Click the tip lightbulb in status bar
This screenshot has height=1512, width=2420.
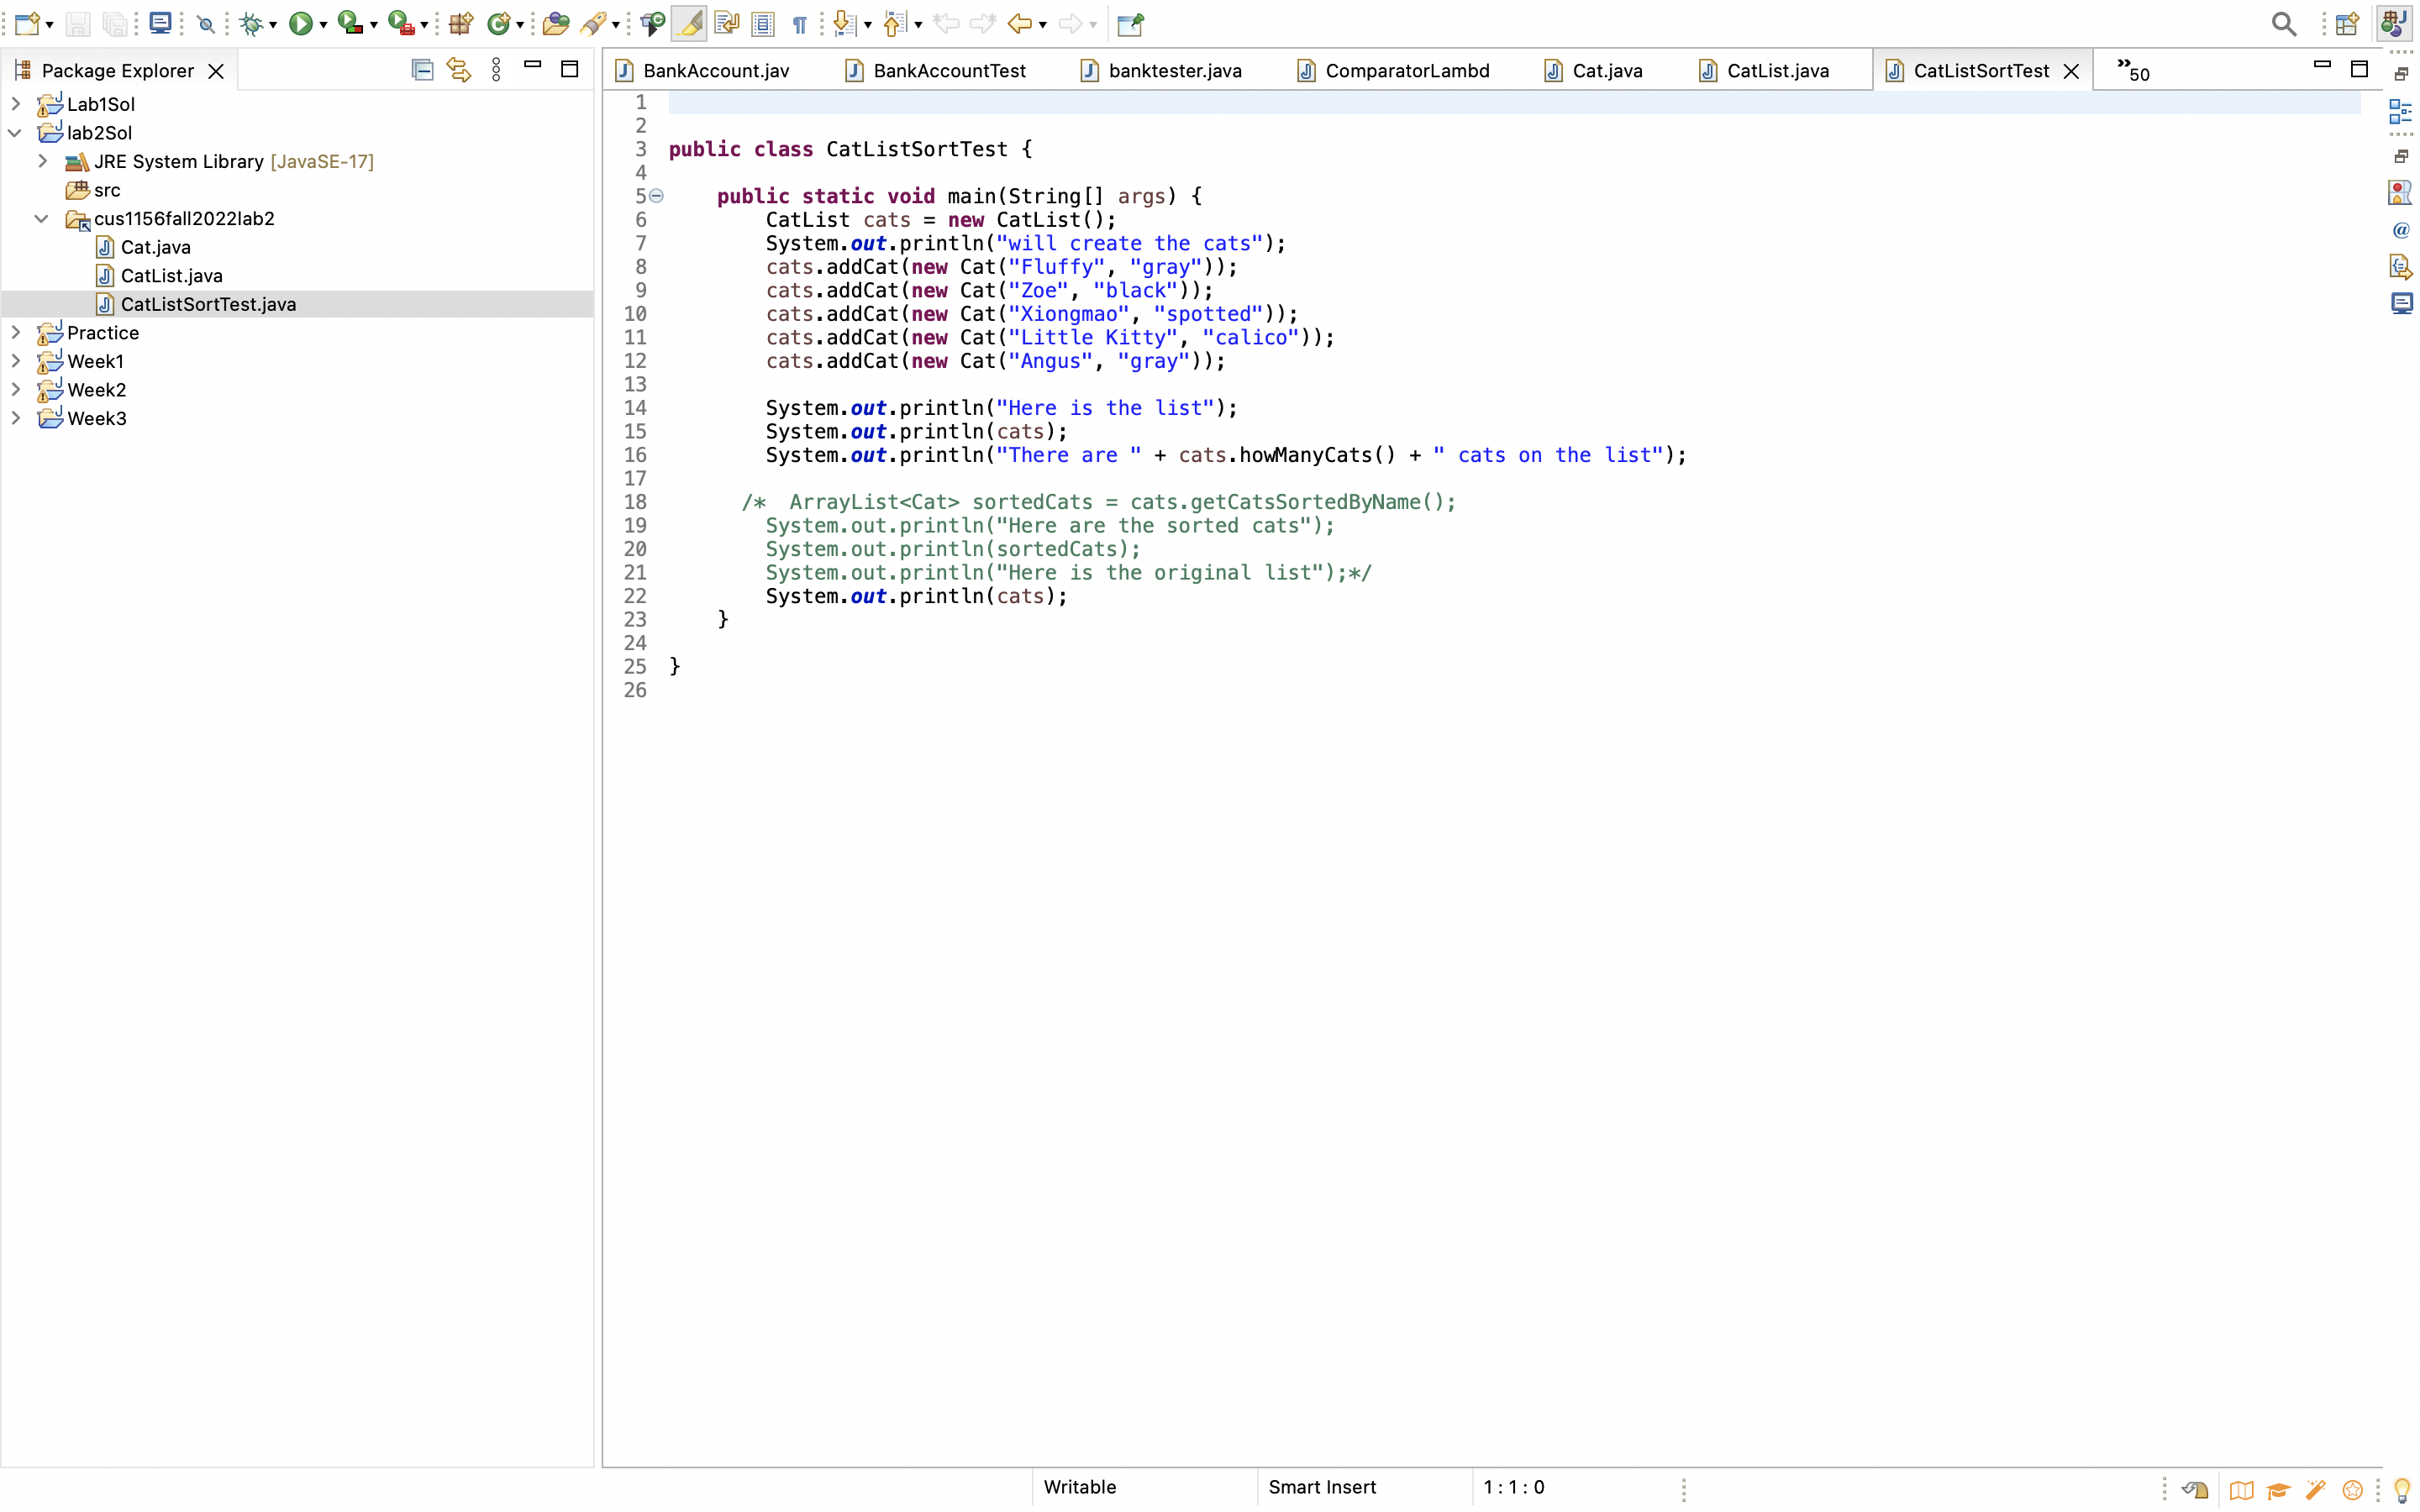point(2401,1490)
